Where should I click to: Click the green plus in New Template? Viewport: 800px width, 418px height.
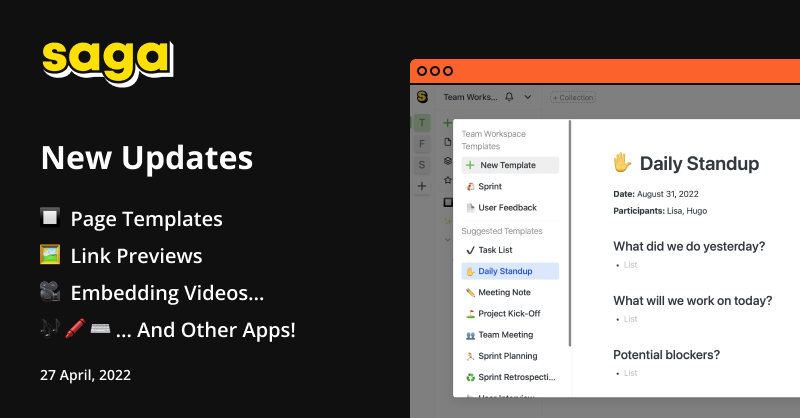[x=470, y=165]
